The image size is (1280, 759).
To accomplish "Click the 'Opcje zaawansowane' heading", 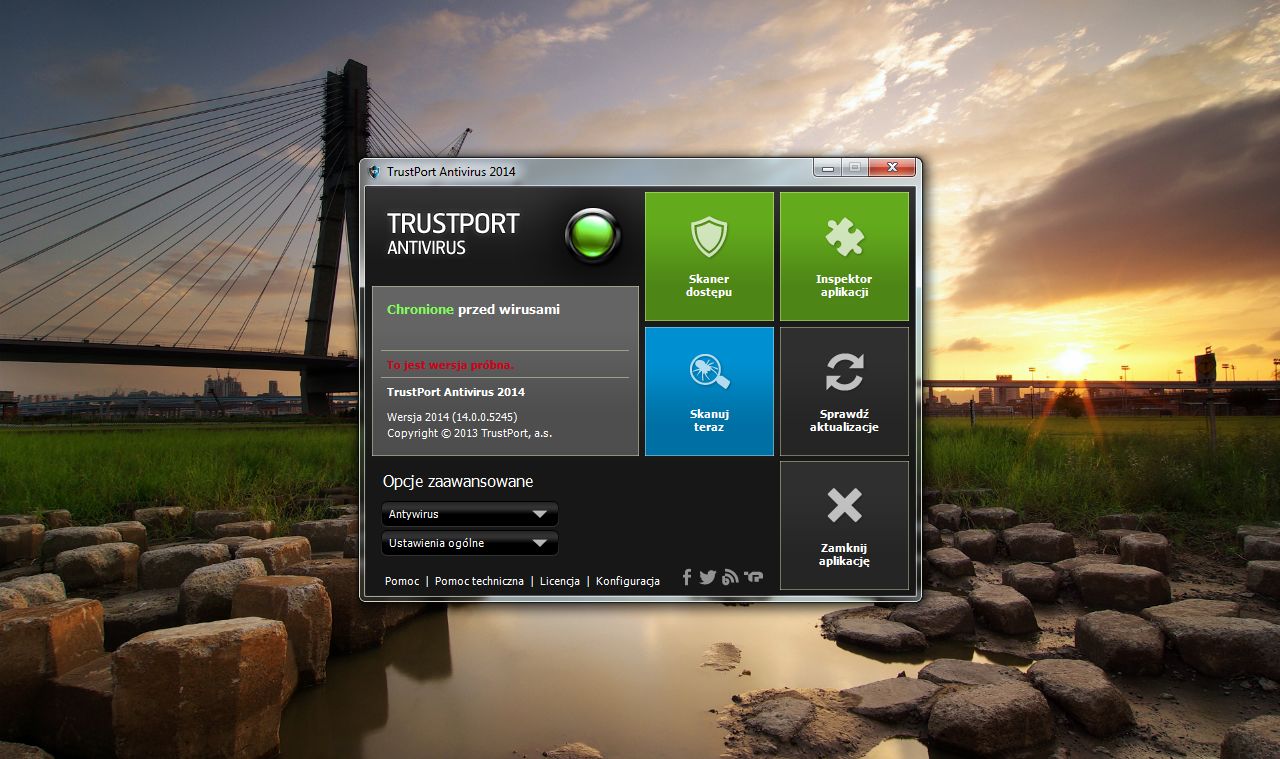I will pyautogui.click(x=458, y=482).
